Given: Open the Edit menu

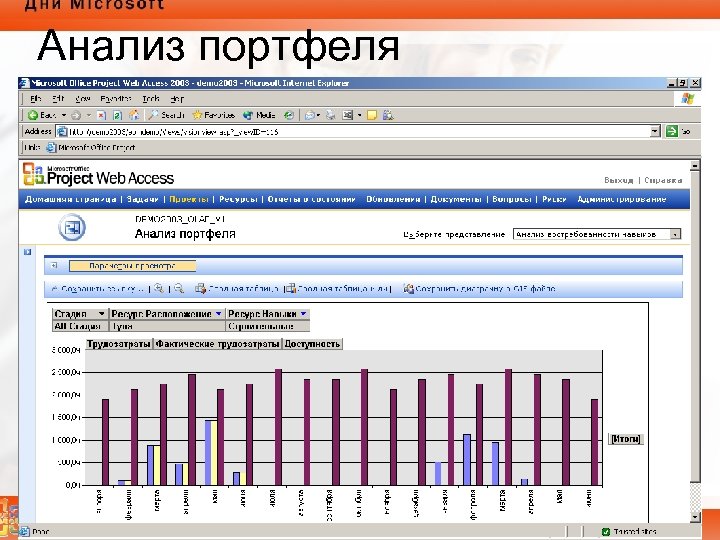Looking at the screenshot, I should (x=57, y=98).
